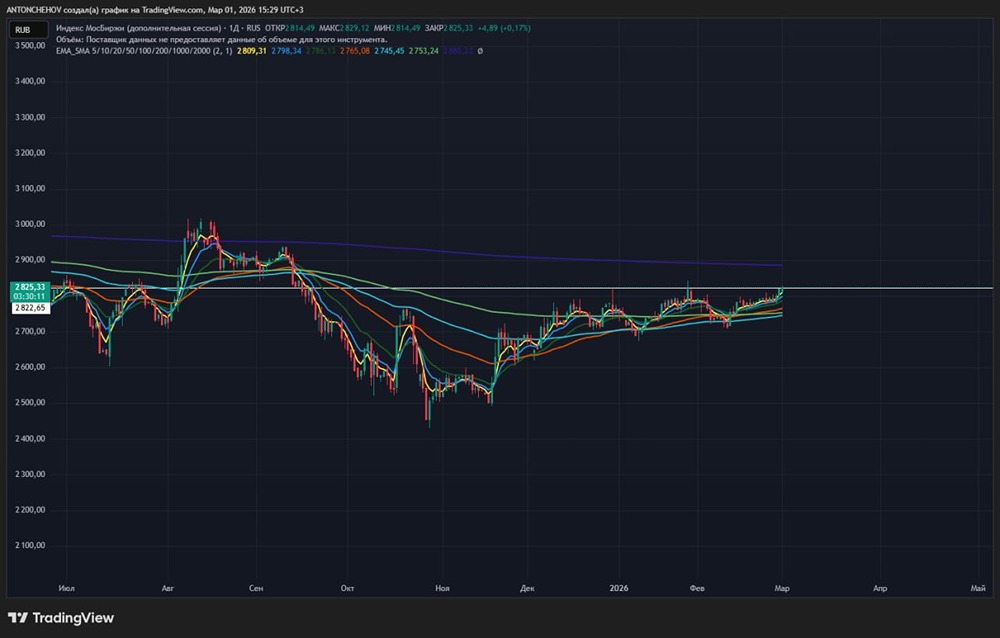Viewport: 1000px width, 638px height.
Task: Click the light green EMA value 2 753,24
Action: (421, 50)
